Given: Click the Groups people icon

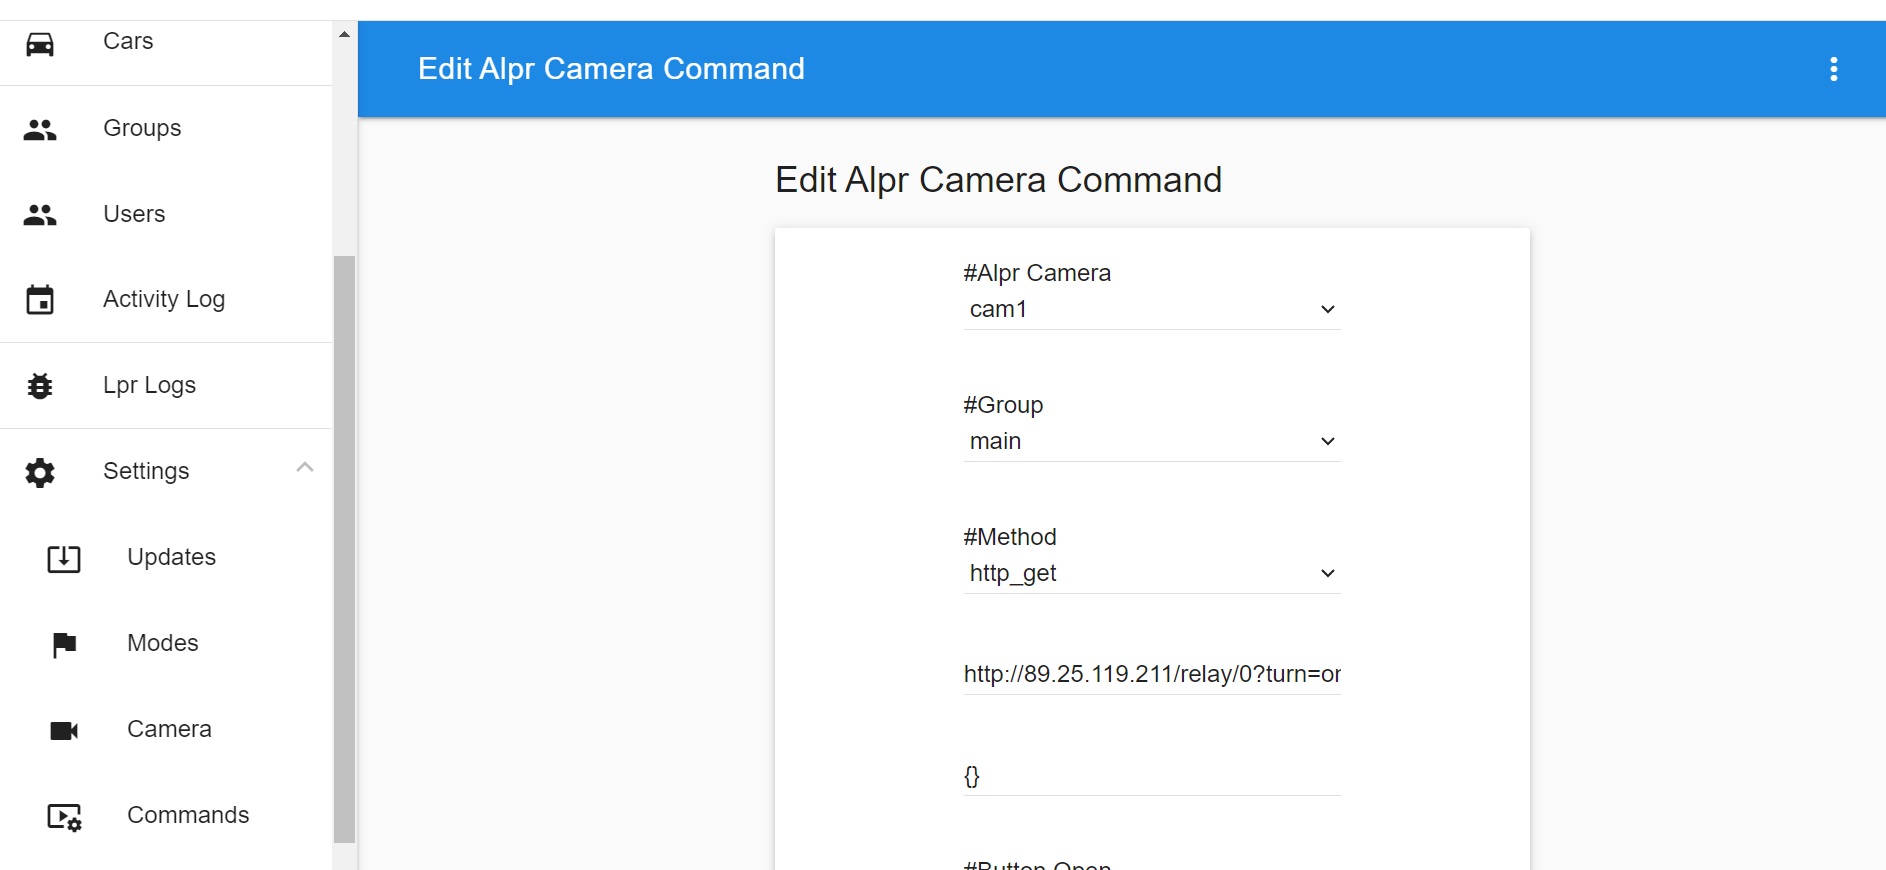Looking at the screenshot, I should click(x=40, y=130).
